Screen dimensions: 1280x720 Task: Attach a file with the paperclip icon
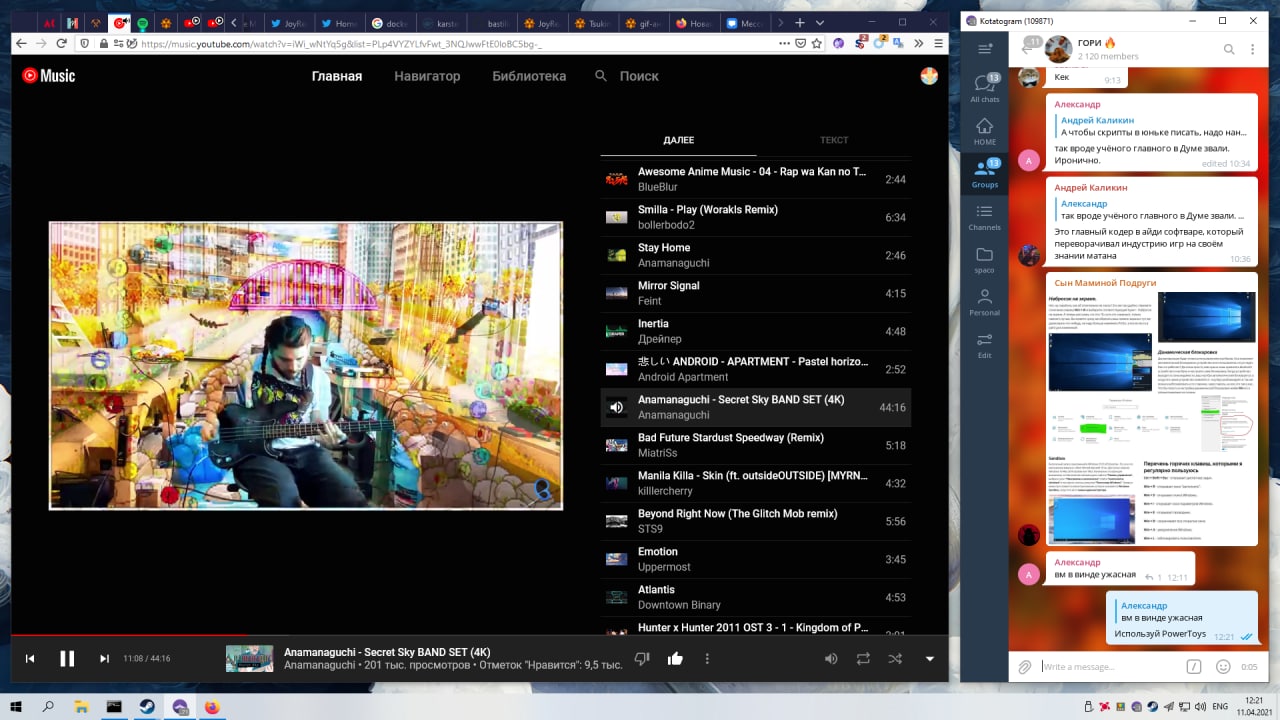point(1025,666)
